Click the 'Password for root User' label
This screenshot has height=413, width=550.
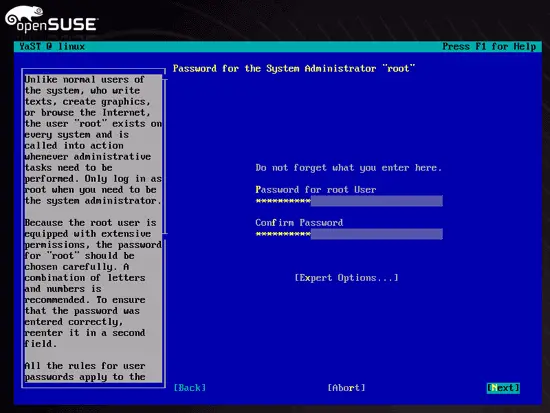316,190
